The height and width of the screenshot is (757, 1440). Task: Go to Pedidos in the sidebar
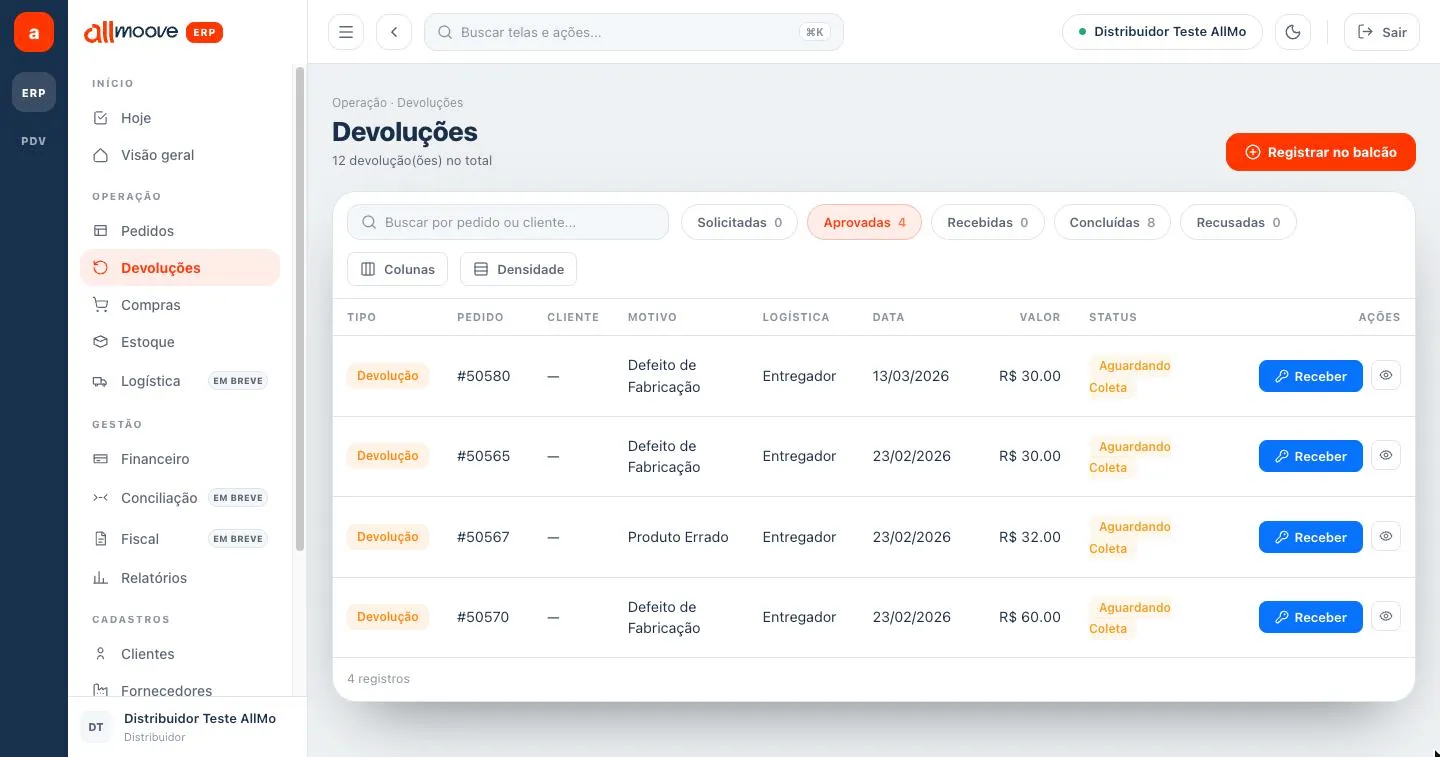[x=180, y=231]
